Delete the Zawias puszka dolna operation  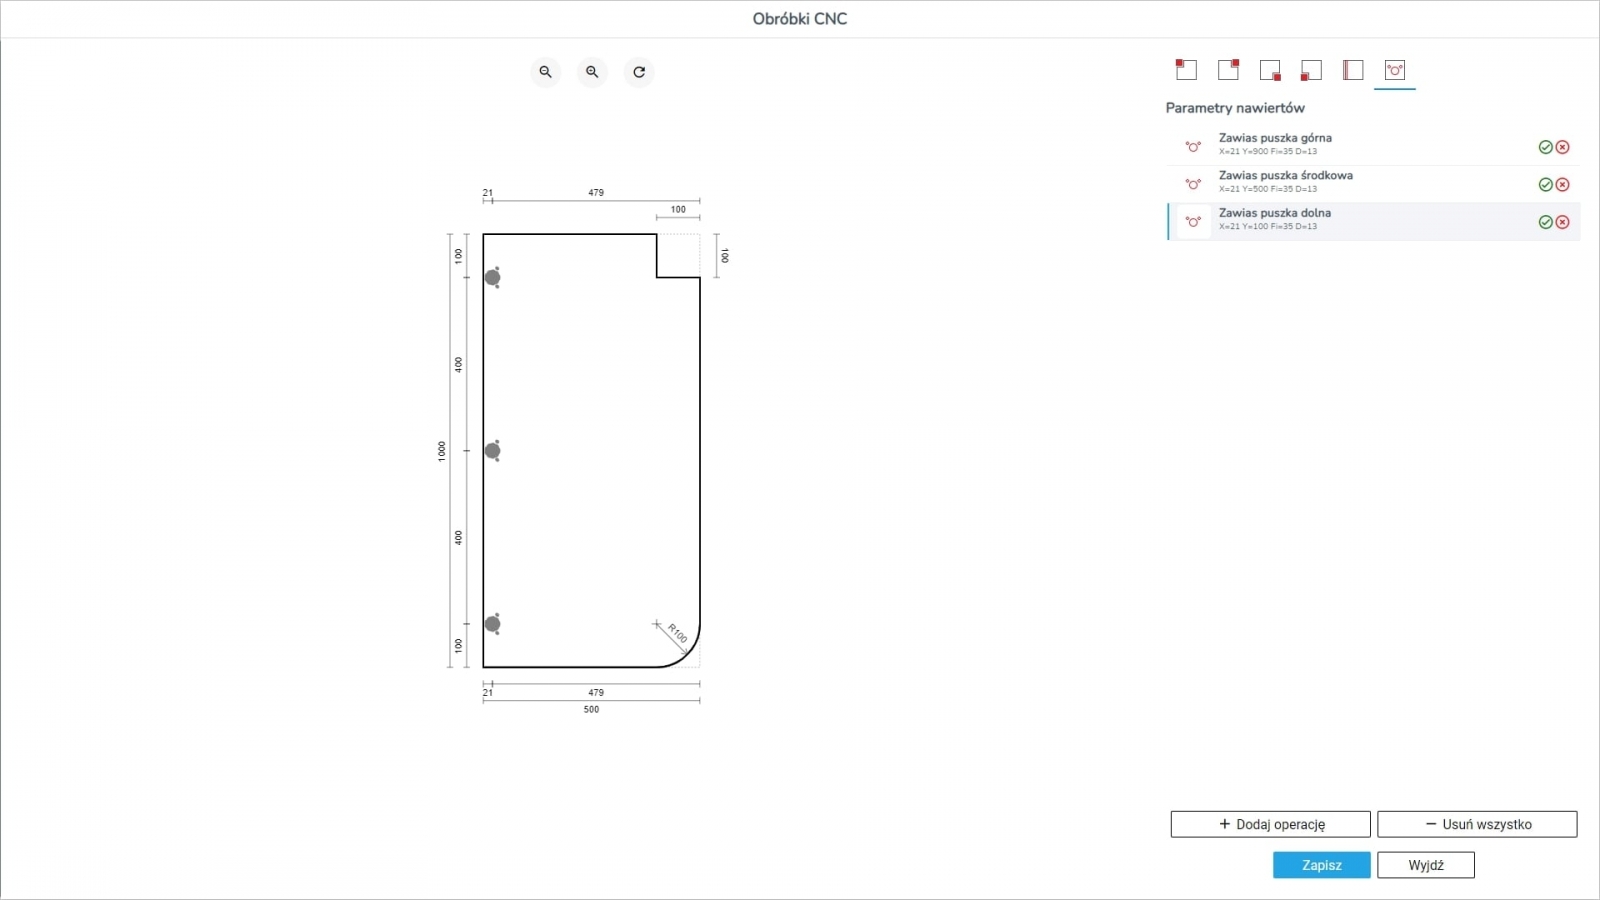click(x=1562, y=222)
